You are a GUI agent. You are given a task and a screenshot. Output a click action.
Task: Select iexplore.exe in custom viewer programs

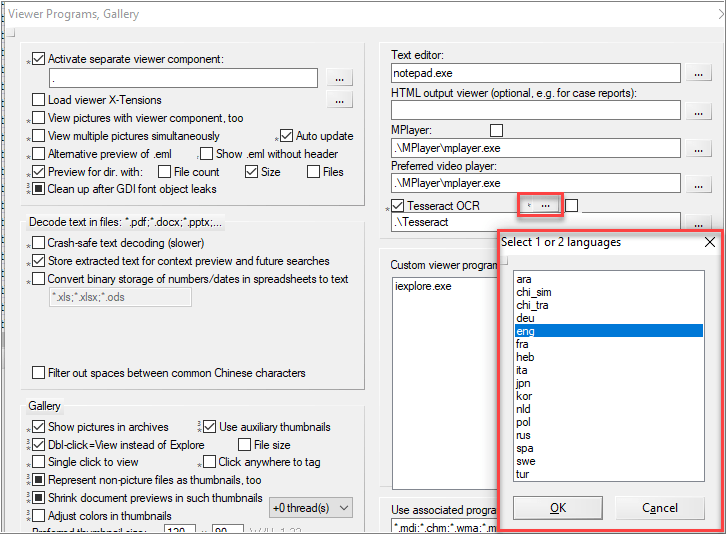tap(423, 286)
